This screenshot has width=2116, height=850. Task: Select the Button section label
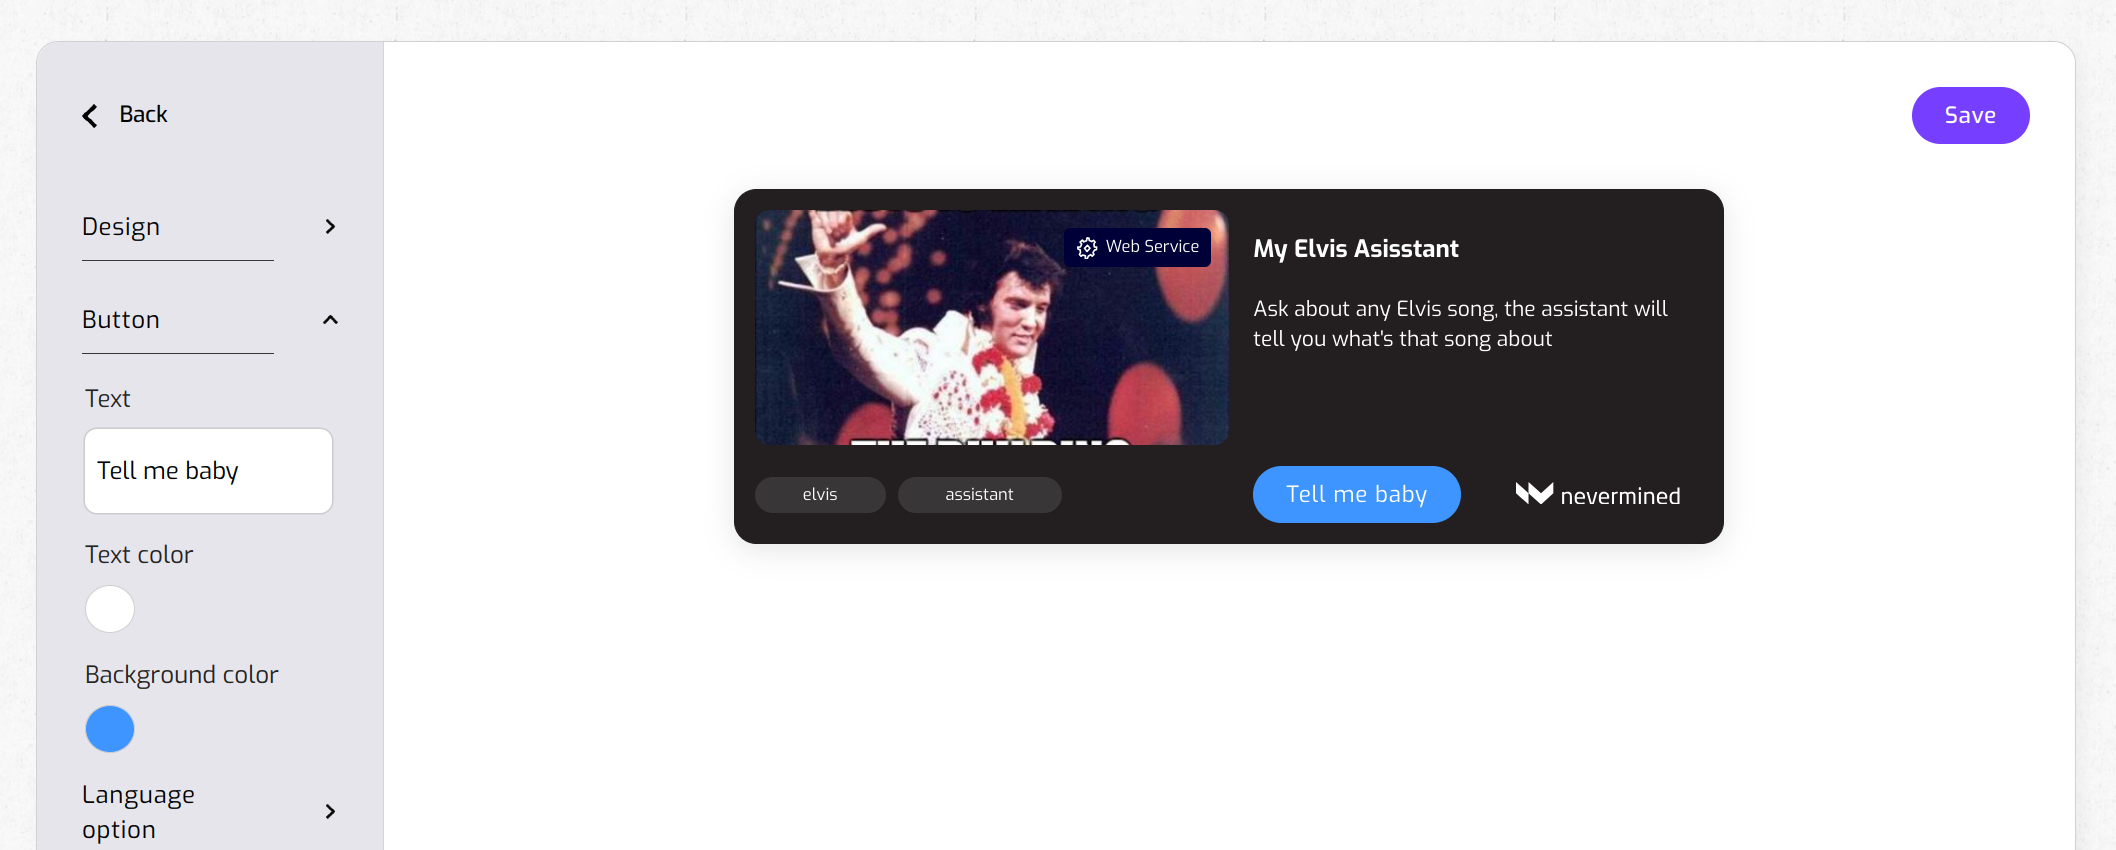[121, 320]
